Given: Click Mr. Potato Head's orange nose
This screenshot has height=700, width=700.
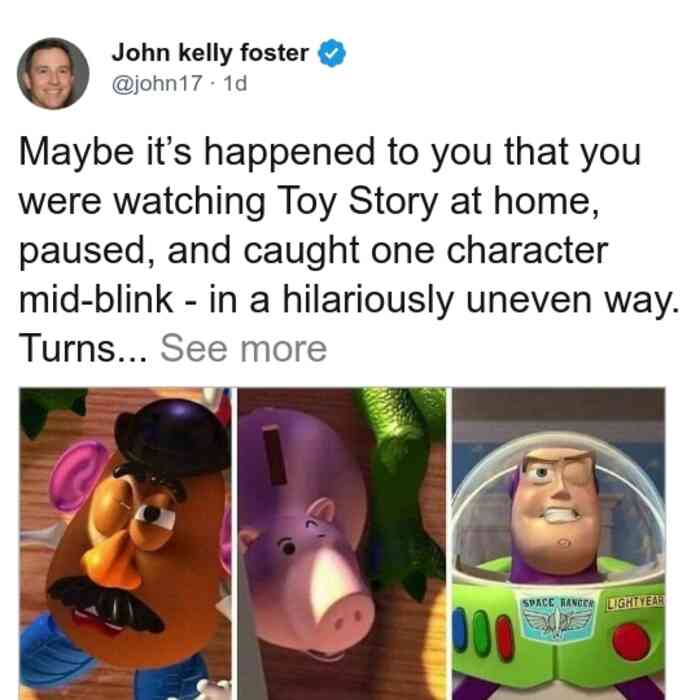Looking at the screenshot, I should 113,559.
